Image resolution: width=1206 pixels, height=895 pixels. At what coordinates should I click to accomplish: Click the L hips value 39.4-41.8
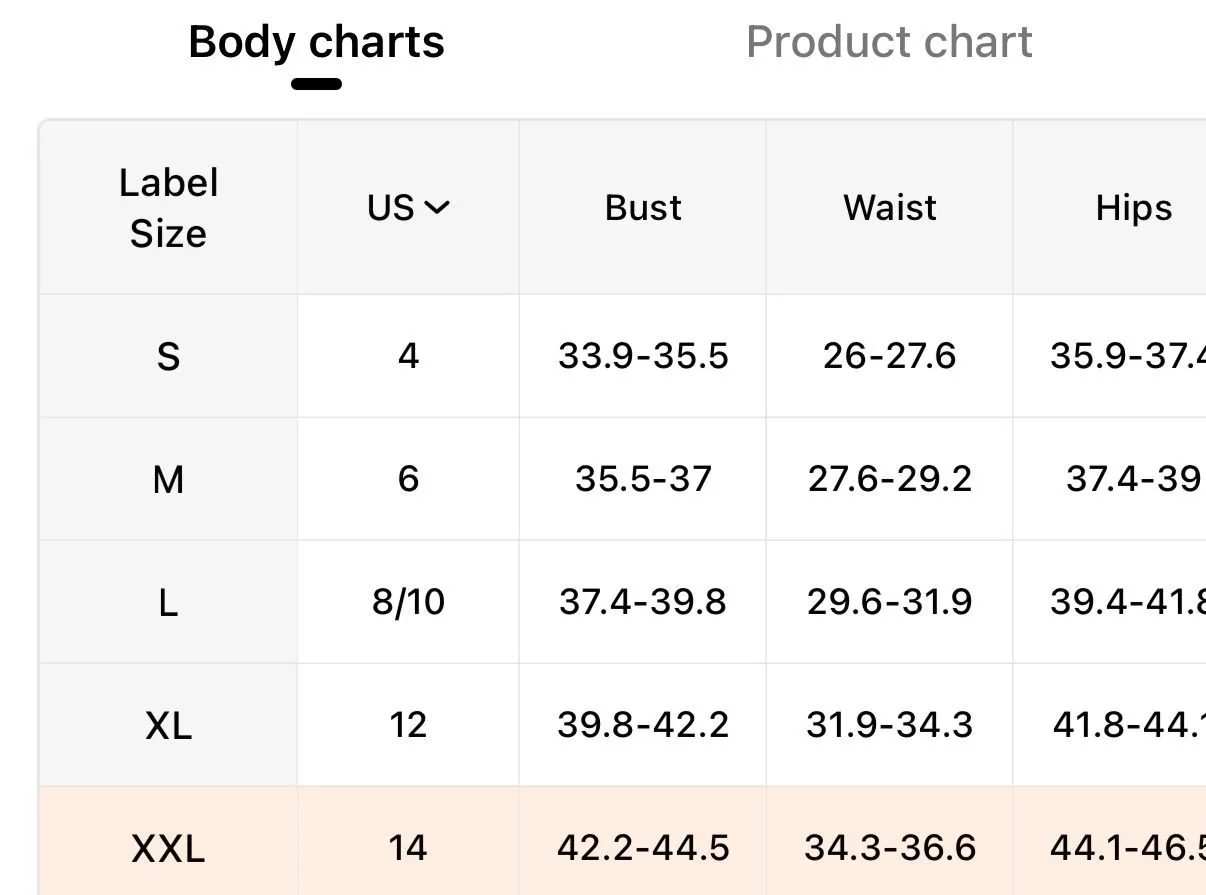point(1128,602)
